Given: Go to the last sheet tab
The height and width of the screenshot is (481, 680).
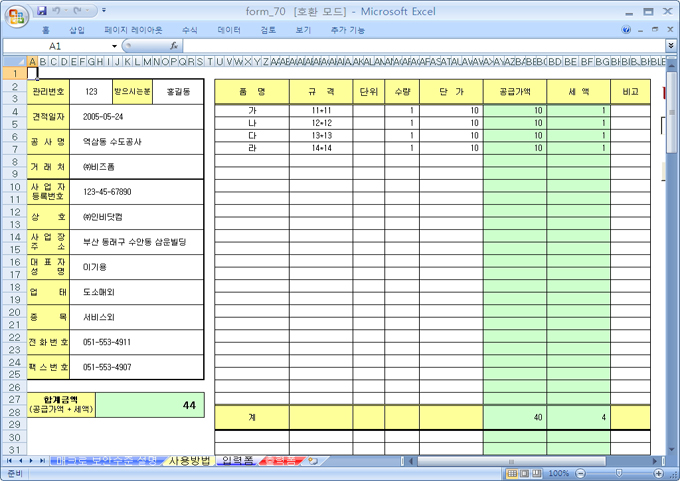Looking at the screenshot, I should click(x=42, y=461).
